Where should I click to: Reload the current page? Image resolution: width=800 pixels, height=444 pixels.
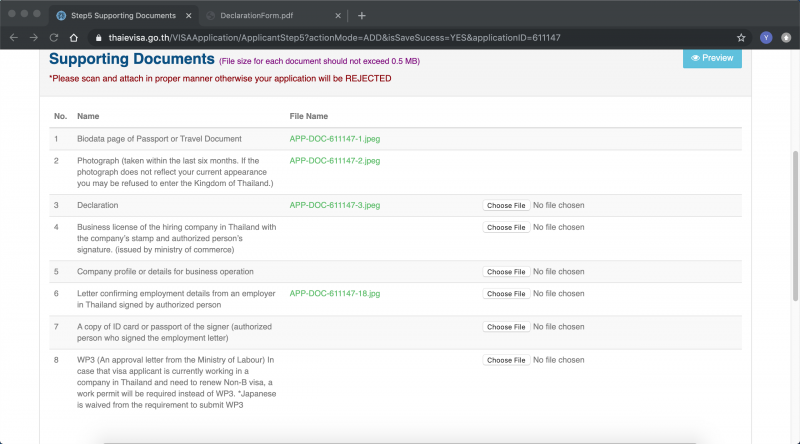52,37
